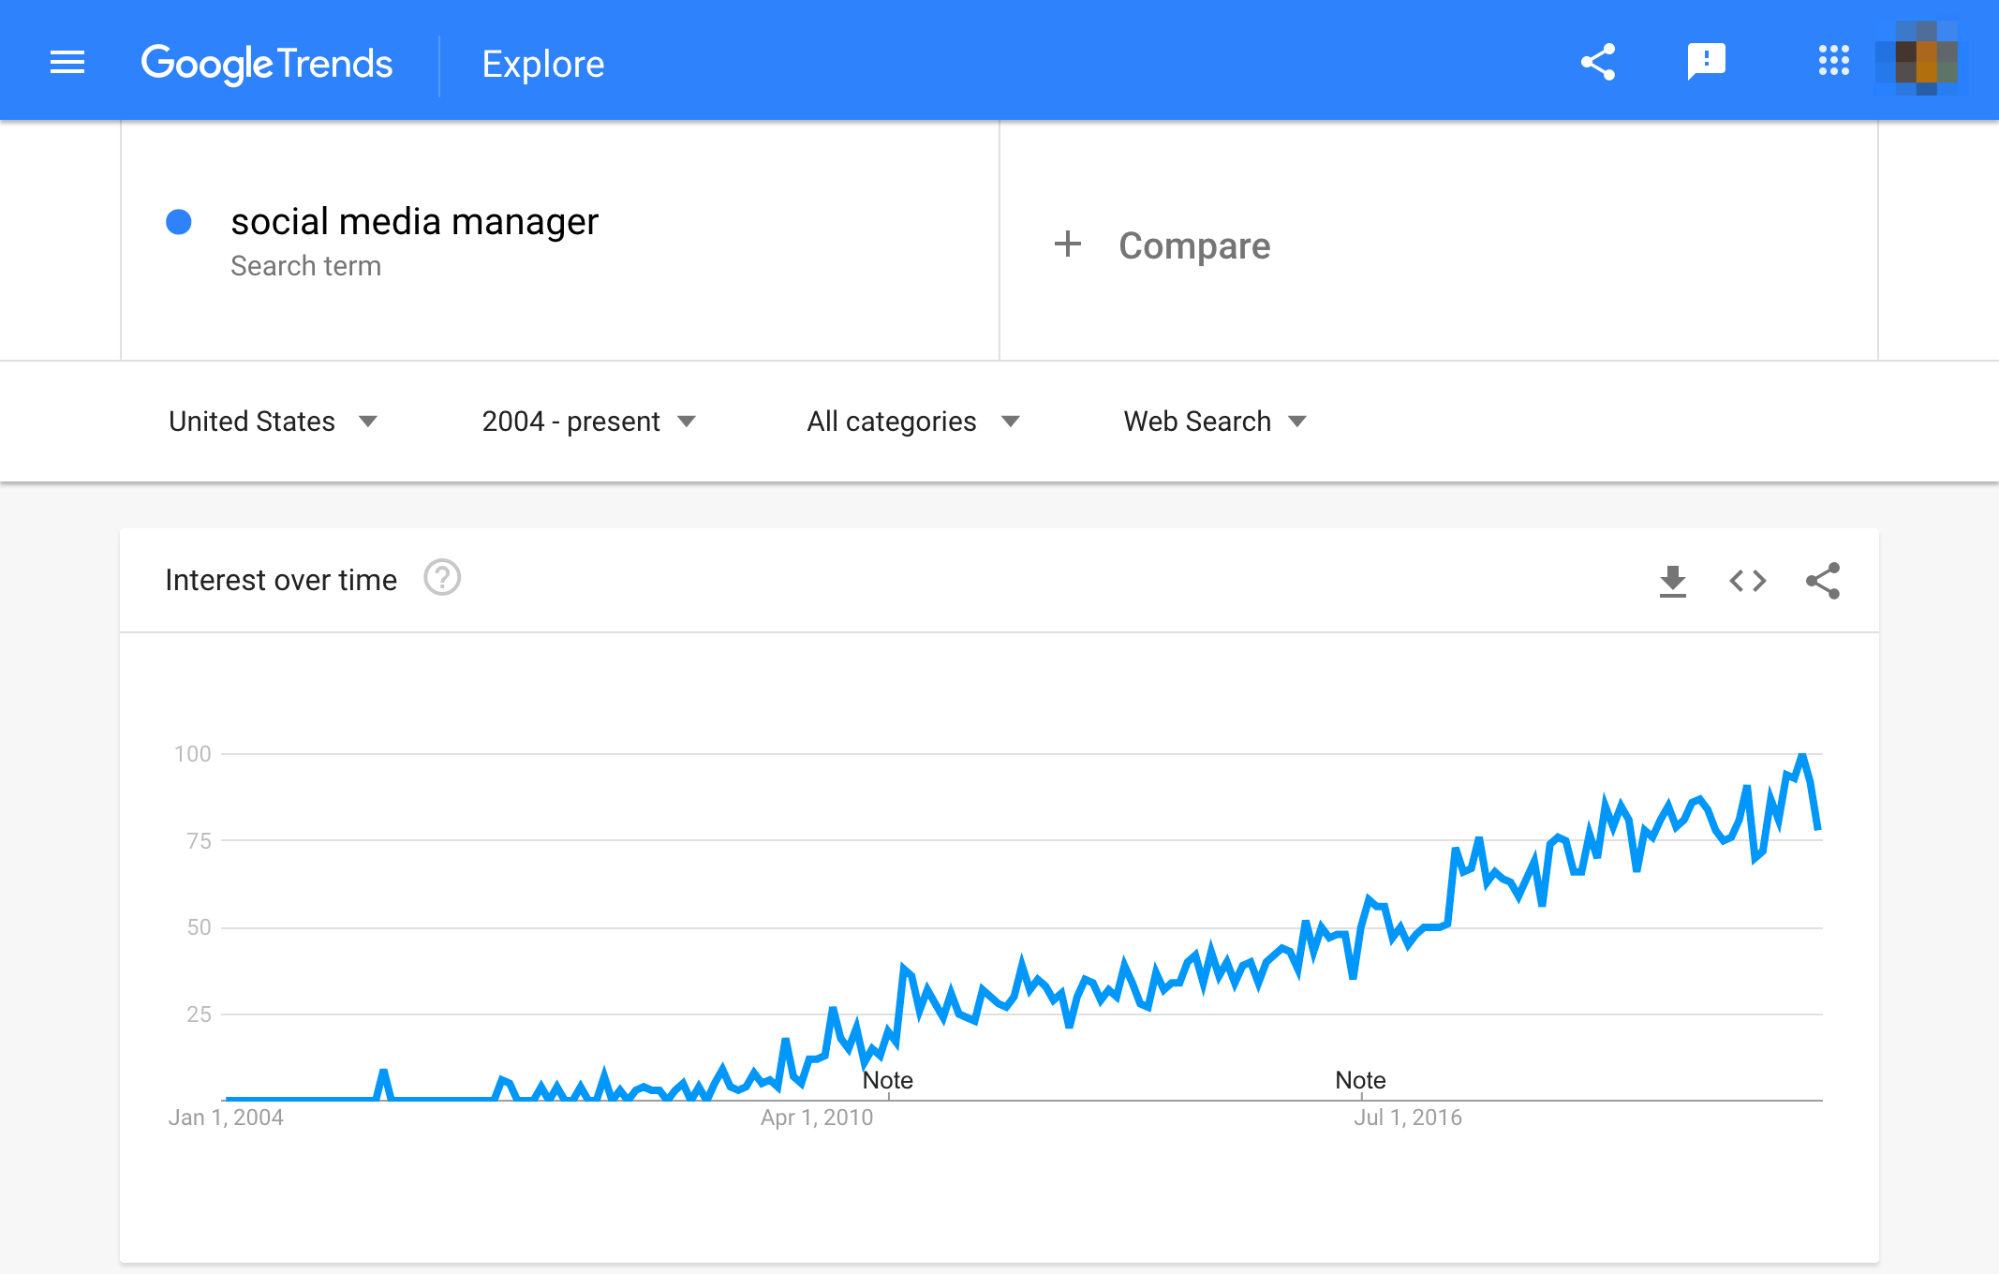Expand the All categories filter dropdown
Screen dimensions: 1999x1274
[911, 421]
